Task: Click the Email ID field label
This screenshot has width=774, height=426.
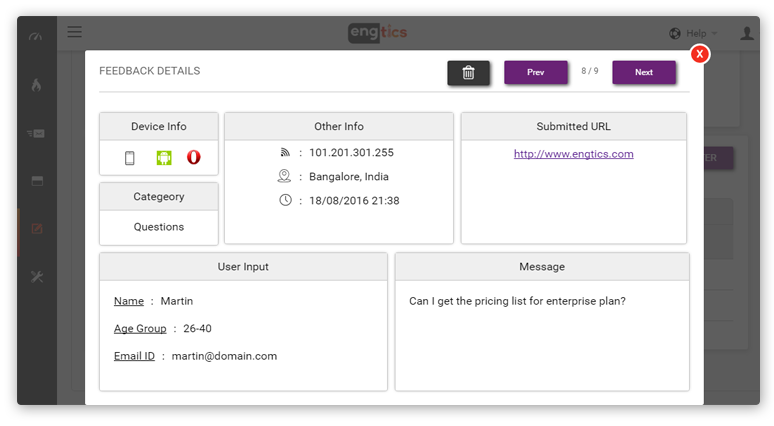Action: pyautogui.click(x=134, y=356)
